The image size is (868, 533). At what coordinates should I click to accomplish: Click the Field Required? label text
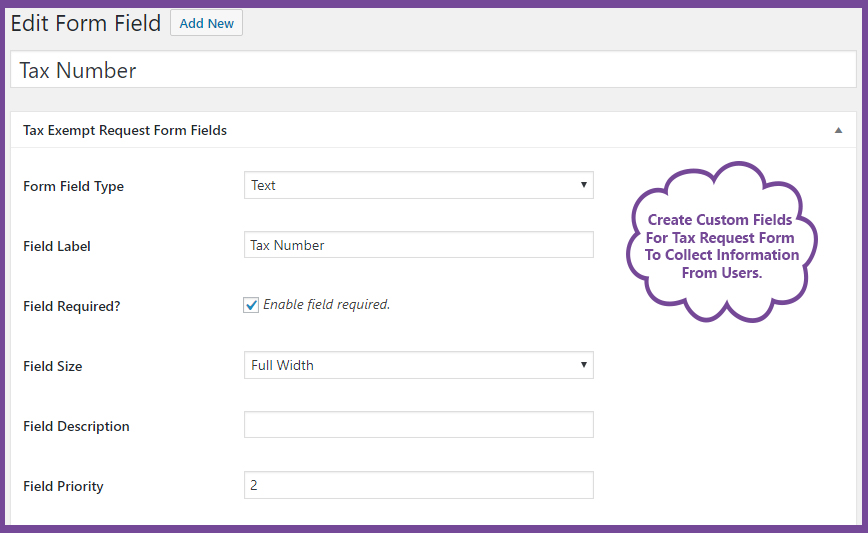tap(71, 307)
